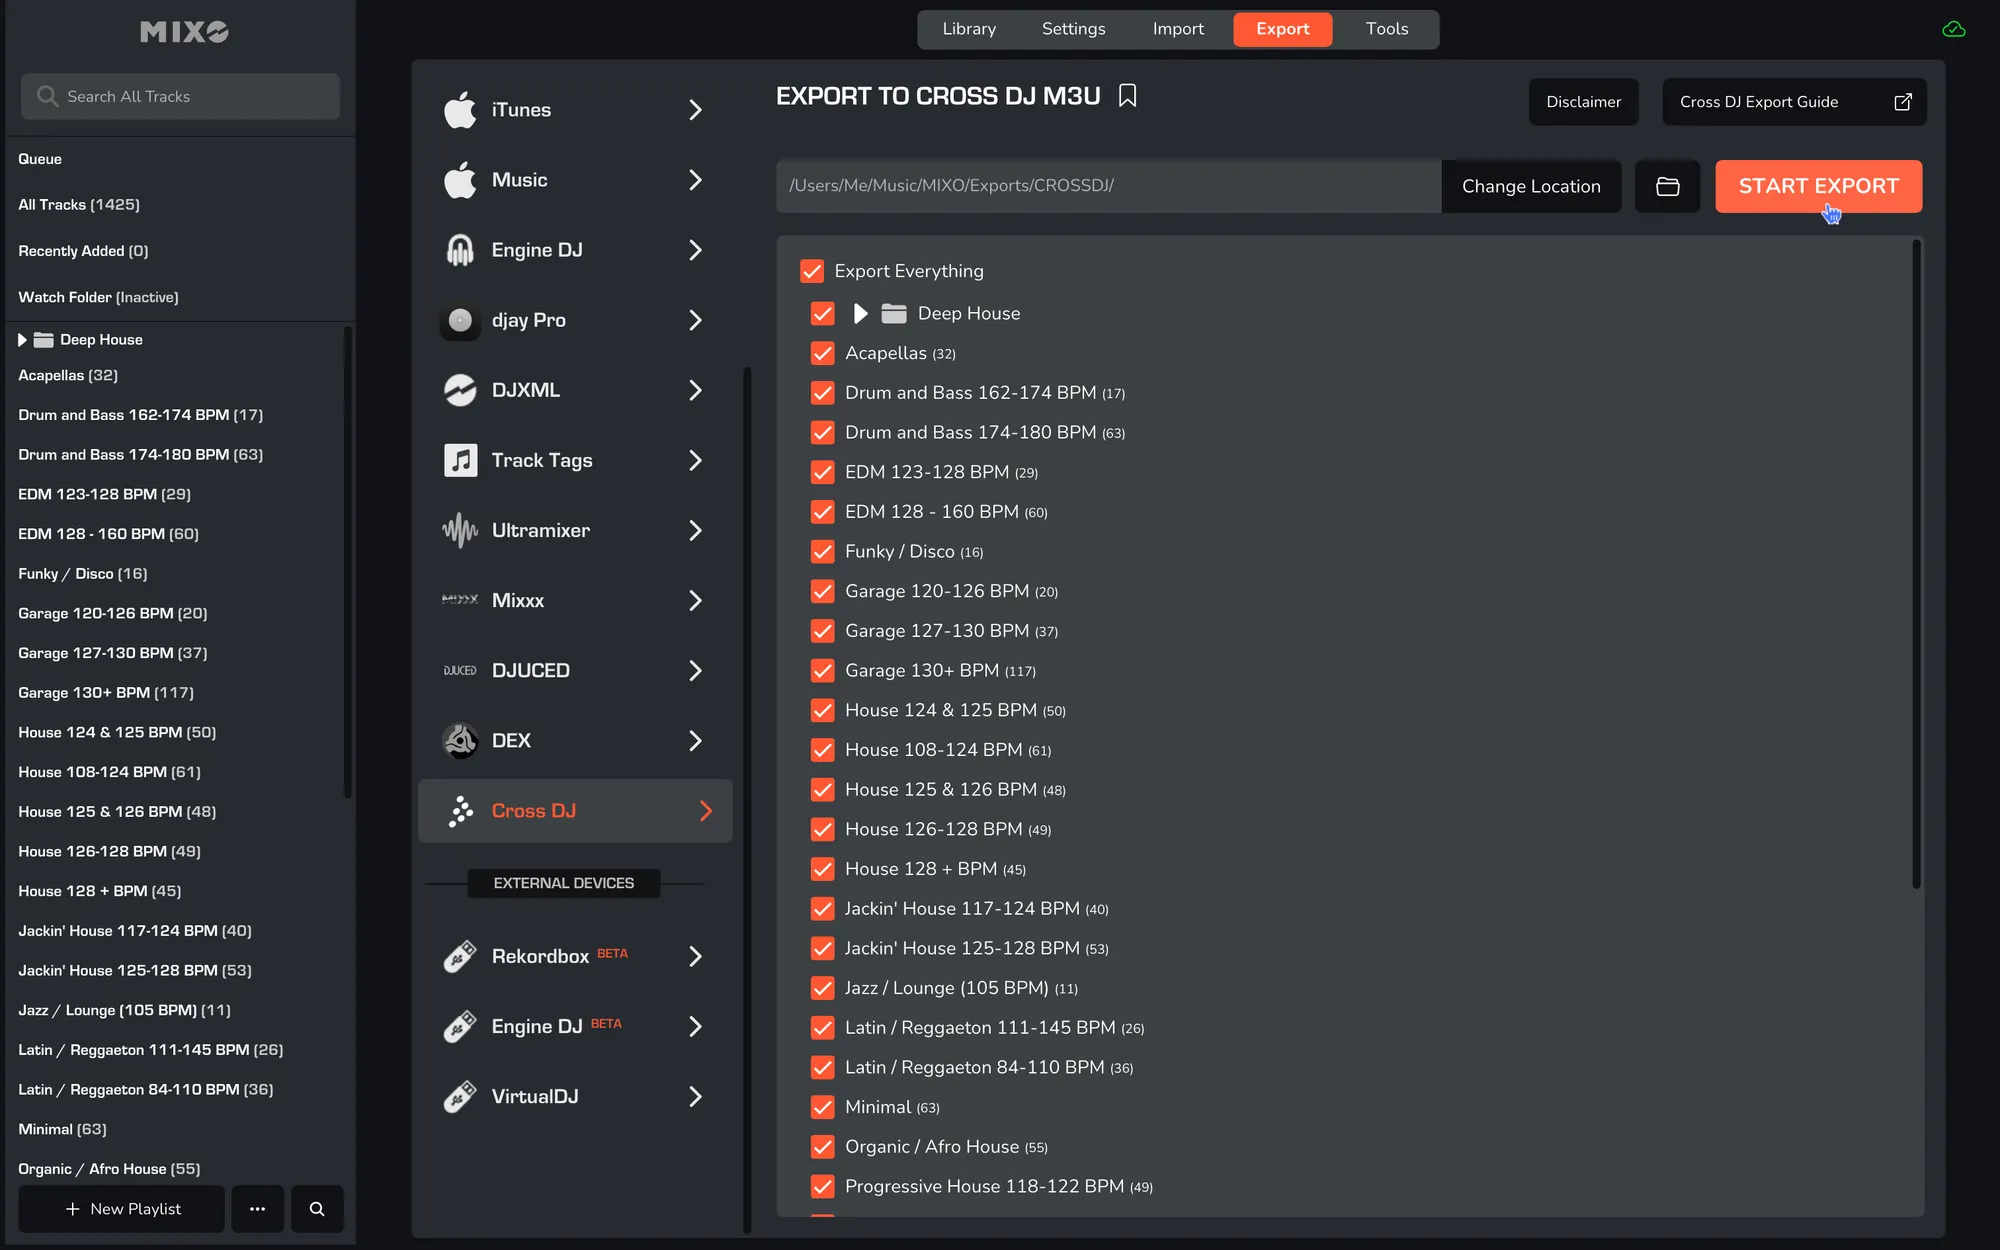
Task: Open the export folder icon button
Action: click(1667, 186)
